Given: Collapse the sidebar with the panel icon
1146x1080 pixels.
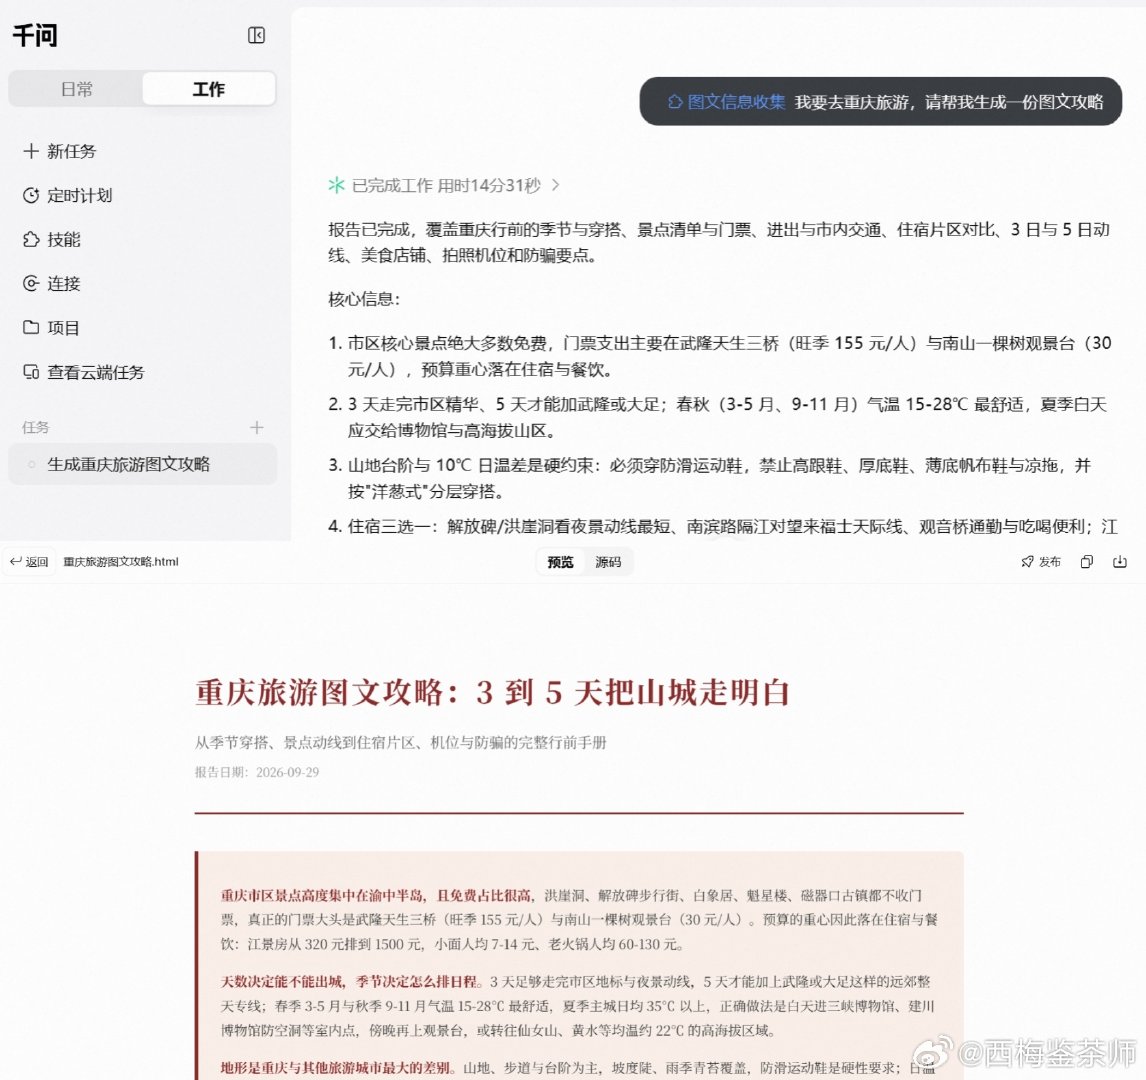Looking at the screenshot, I should [257, 35].
